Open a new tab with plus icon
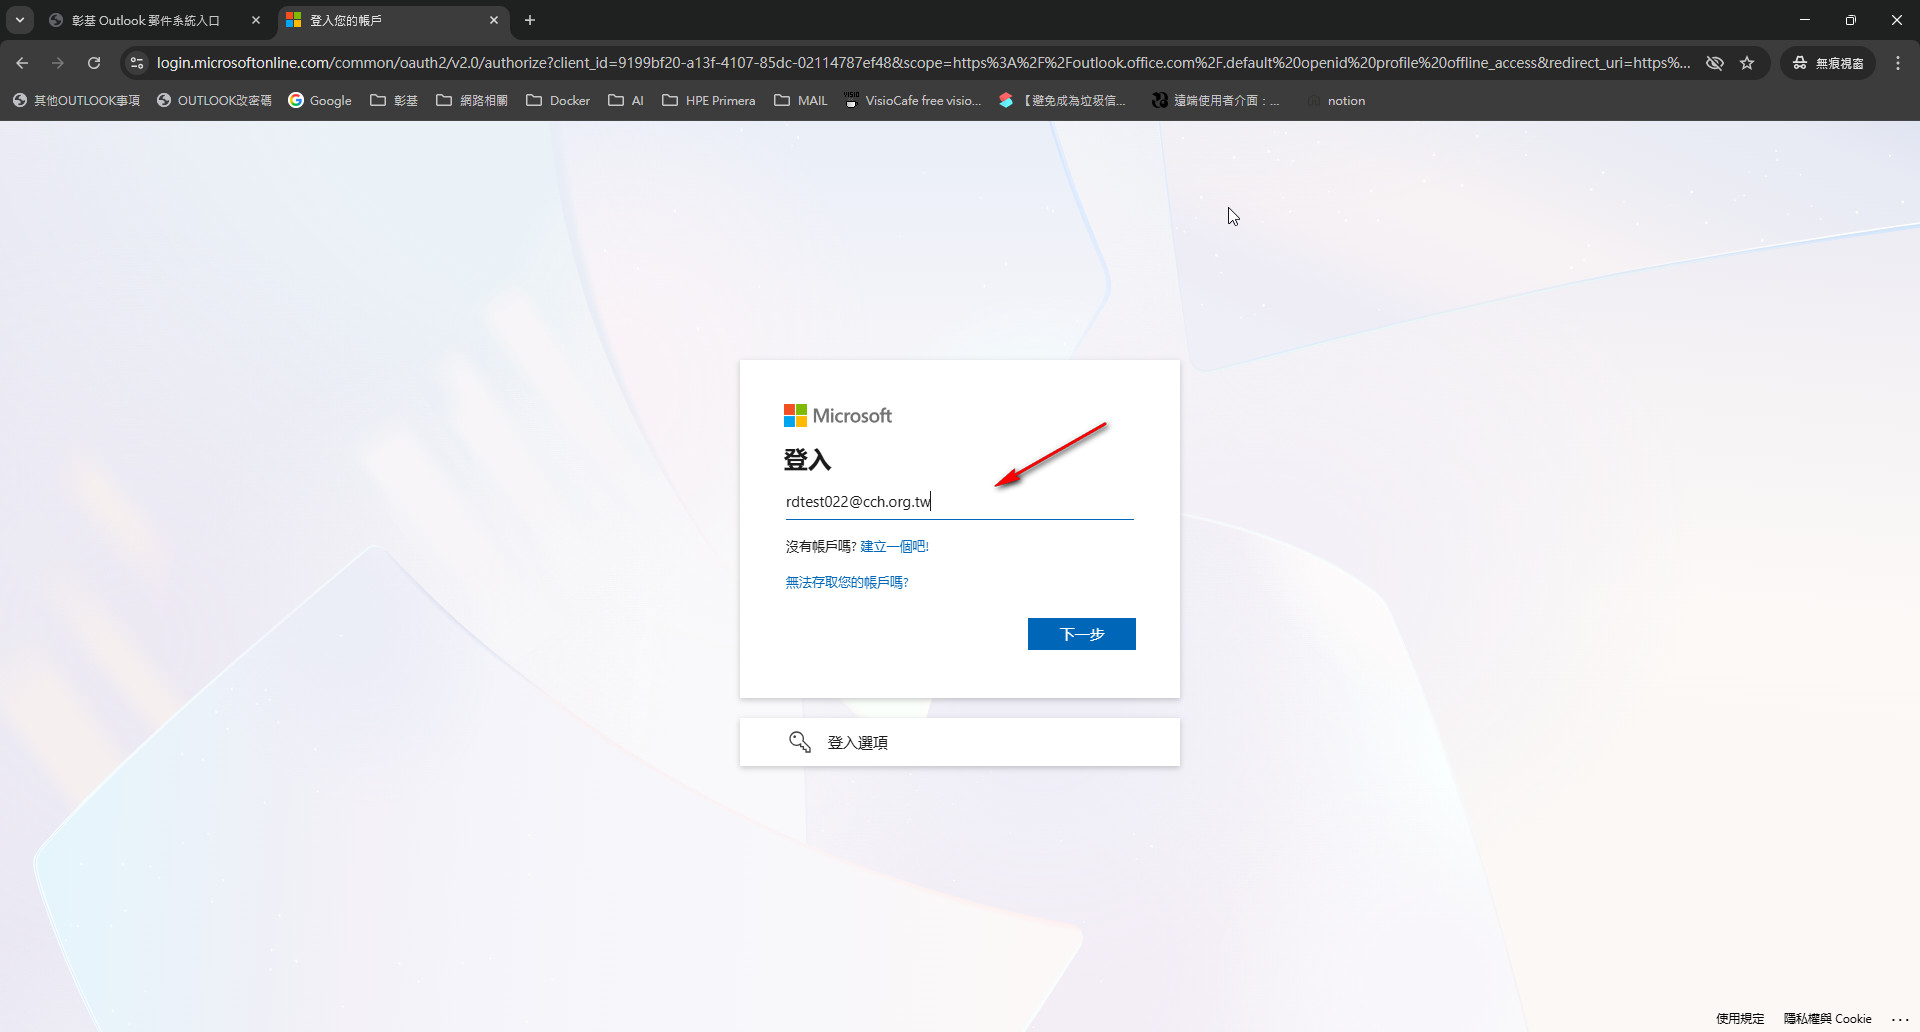 tap(530, 20)
